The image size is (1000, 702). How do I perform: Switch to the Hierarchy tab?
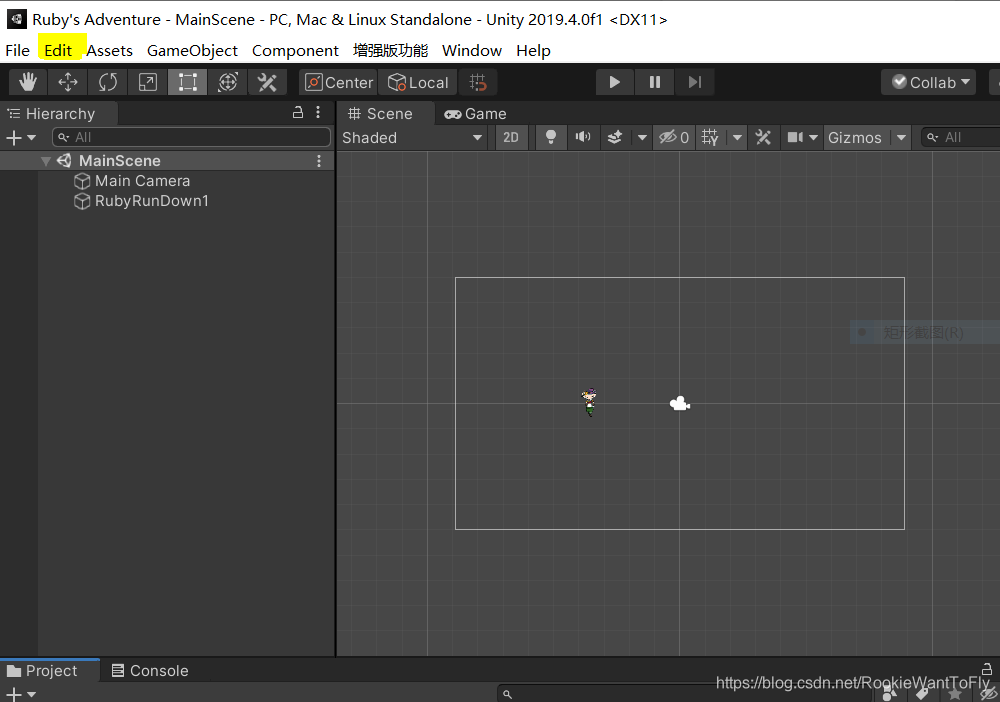[x=59, y=113]
